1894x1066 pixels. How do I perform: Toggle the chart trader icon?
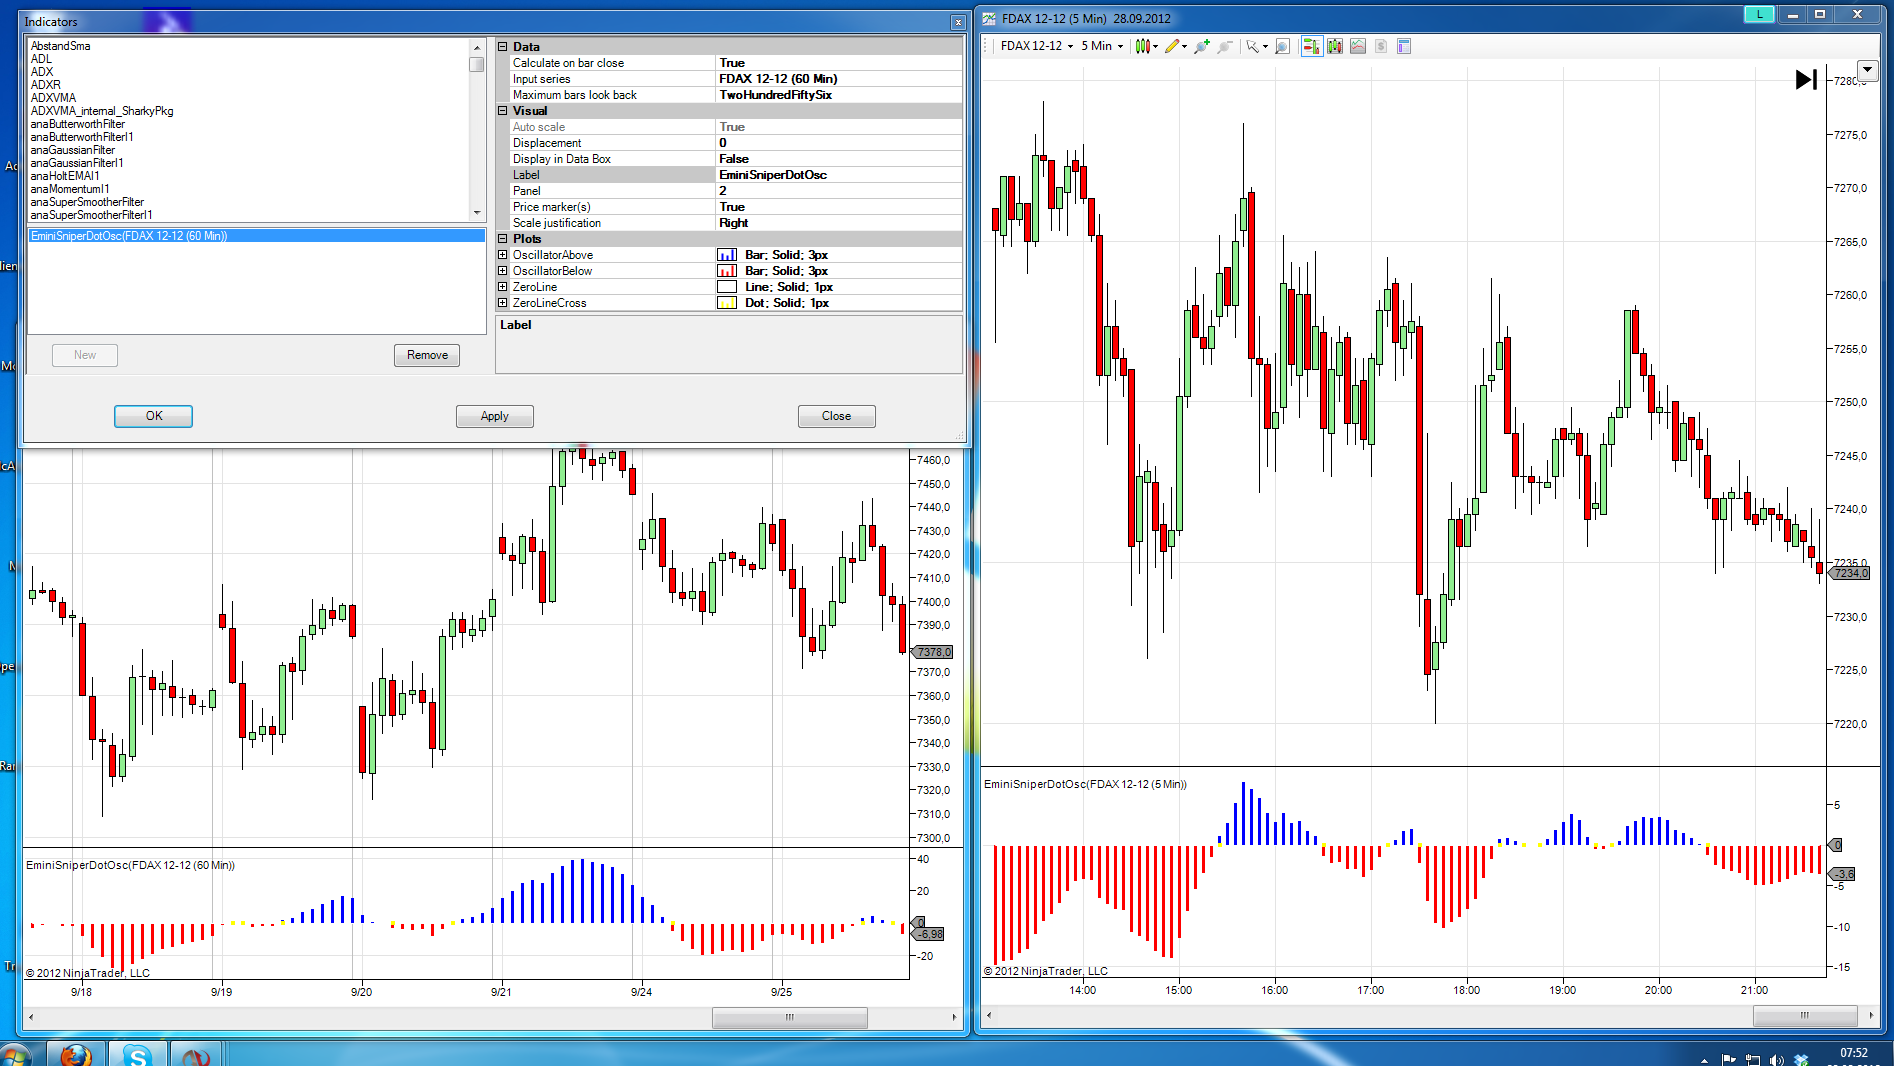pos(1311,46)
